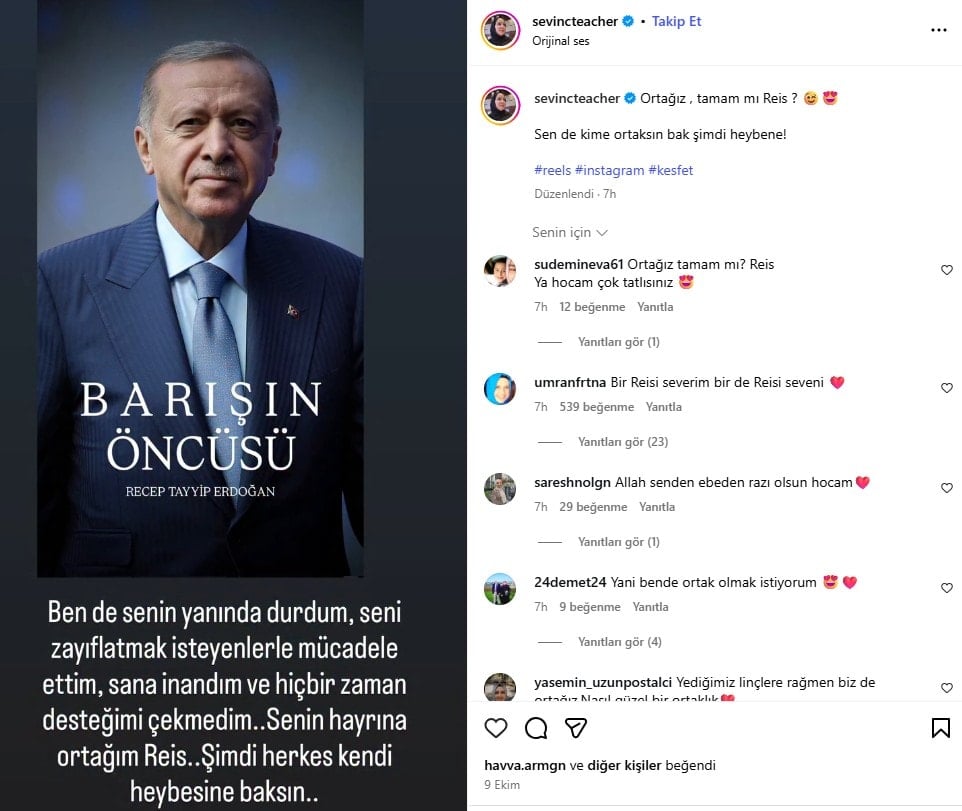Image resolution: width=962 pixels, height=811 pixels.
Task: Open sevincteacher profile picture in header
Action: pos(501,30)
